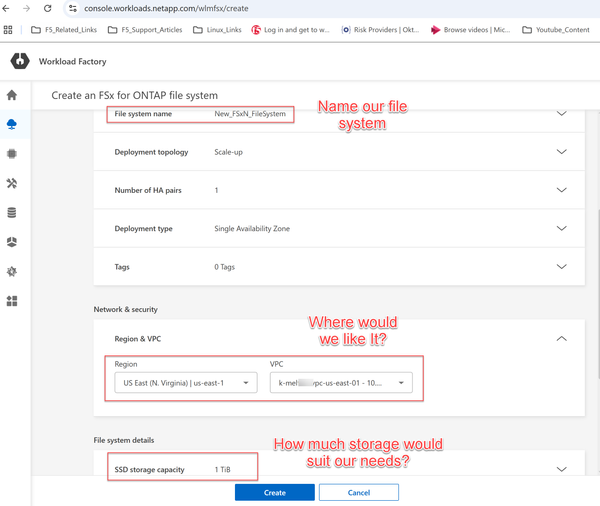Click the Create button
The image size is (600, 506).
275,493
